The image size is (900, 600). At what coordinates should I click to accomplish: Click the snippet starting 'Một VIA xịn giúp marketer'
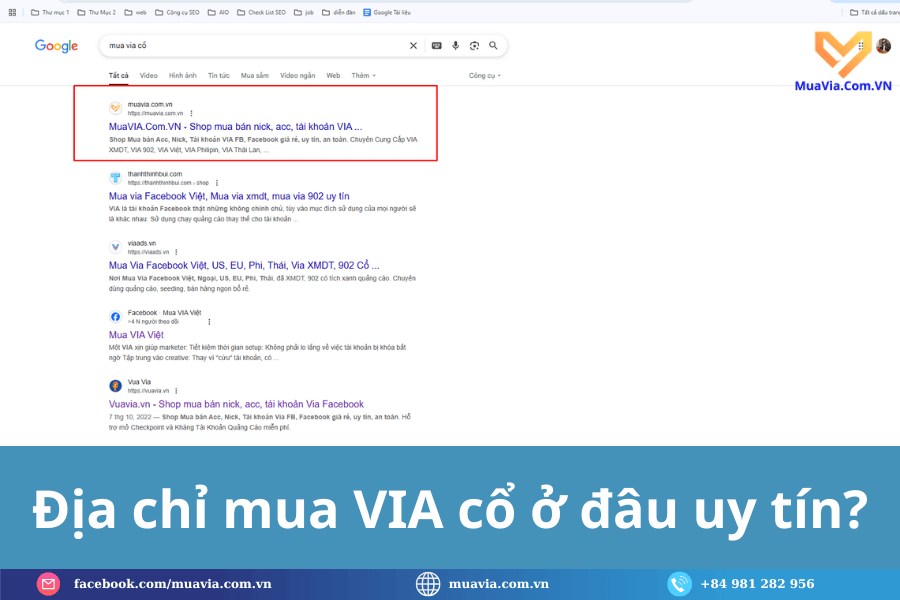pos(257,353)
